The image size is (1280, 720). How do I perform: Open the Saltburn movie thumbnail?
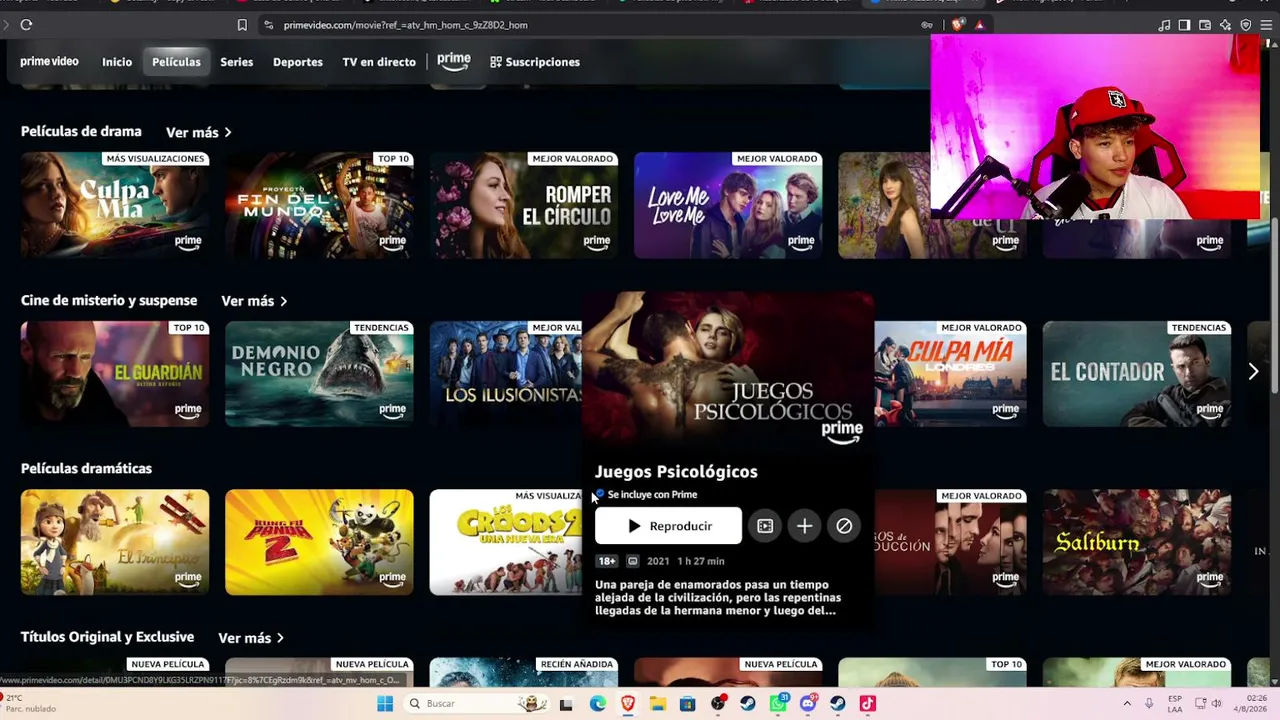(1137, 542)
